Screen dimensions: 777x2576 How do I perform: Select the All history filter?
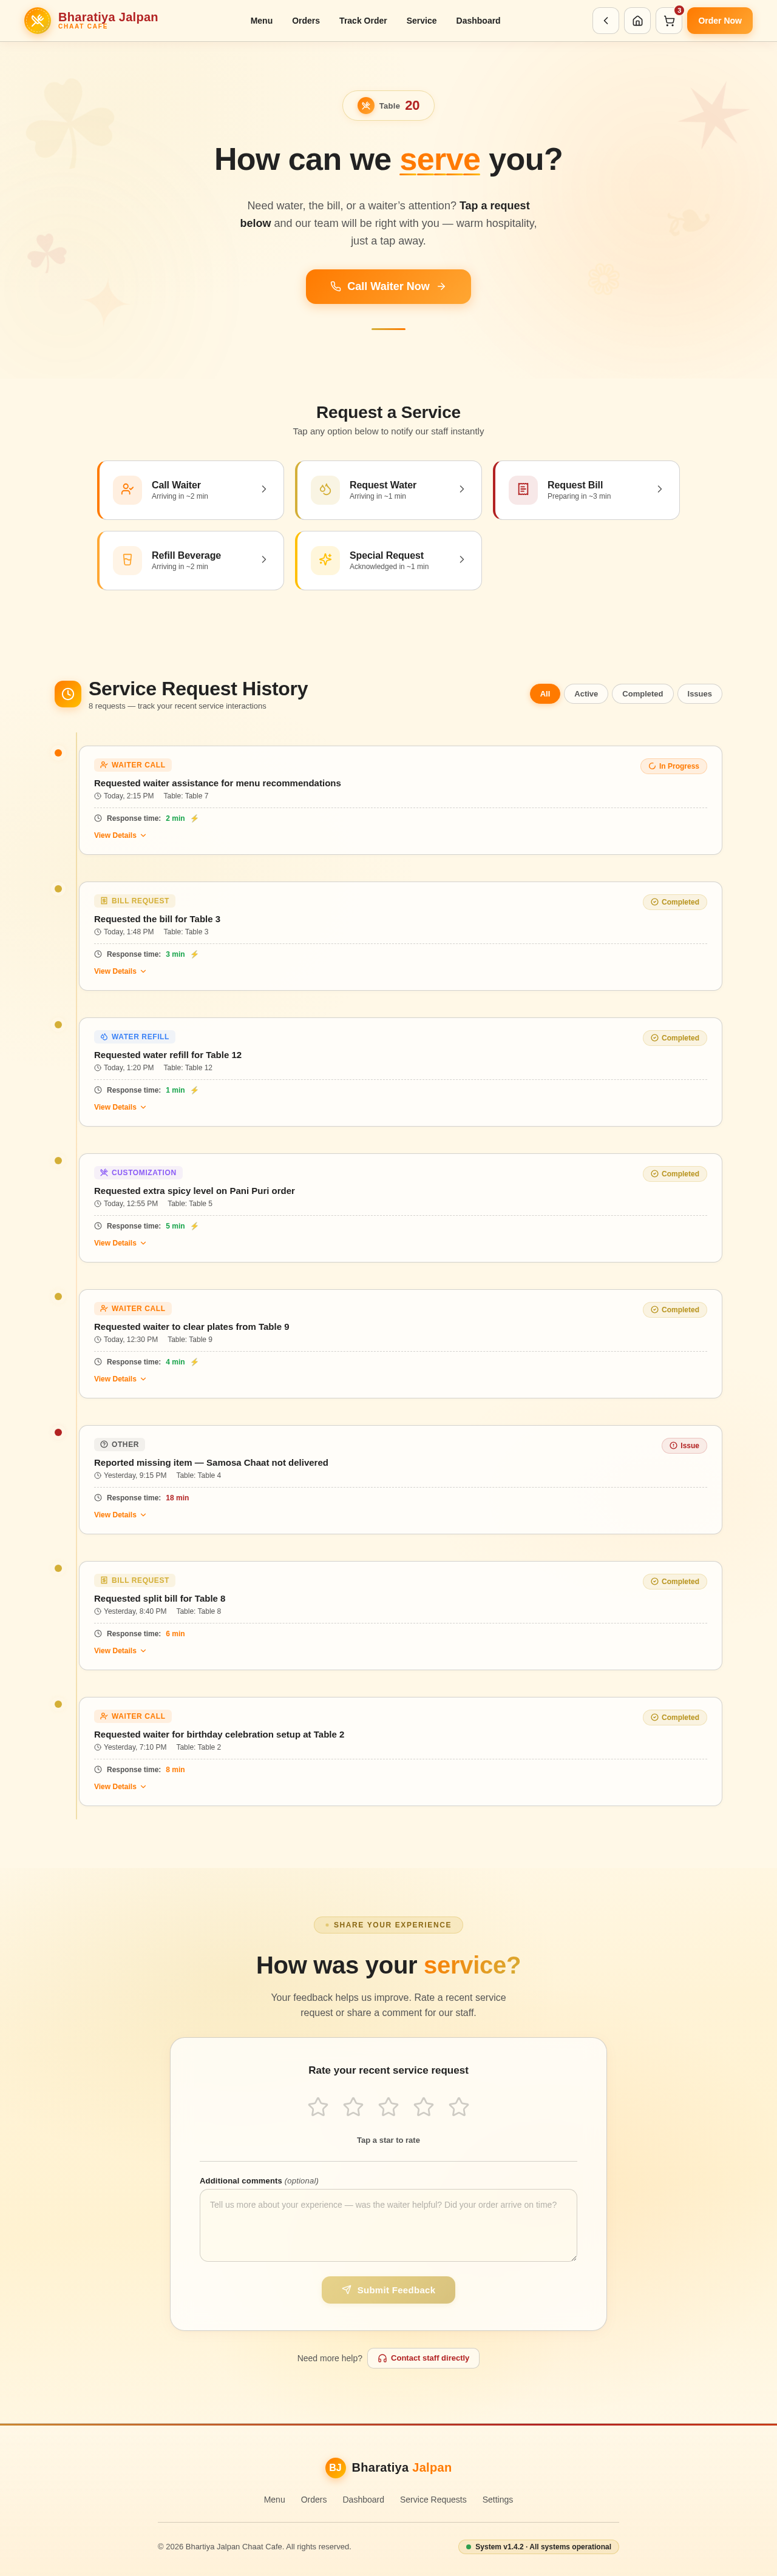[545, 694]
